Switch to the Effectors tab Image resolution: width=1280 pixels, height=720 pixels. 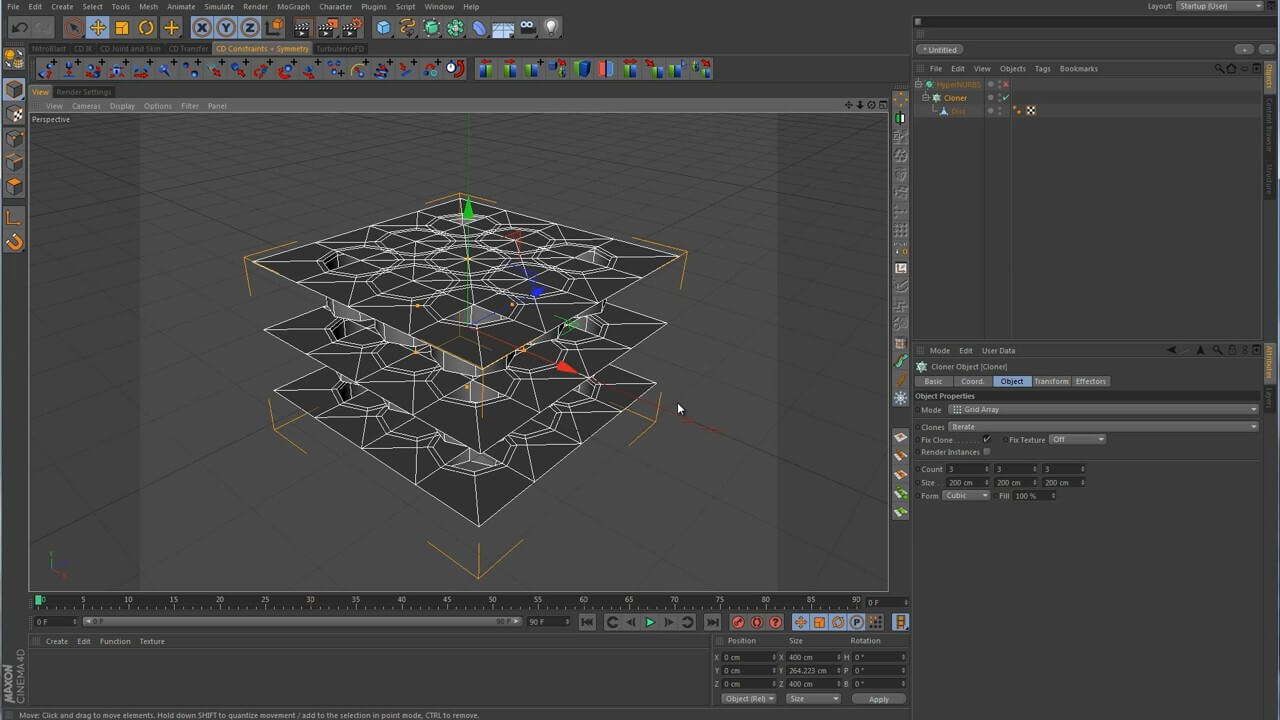click(x=1090, y=381)
